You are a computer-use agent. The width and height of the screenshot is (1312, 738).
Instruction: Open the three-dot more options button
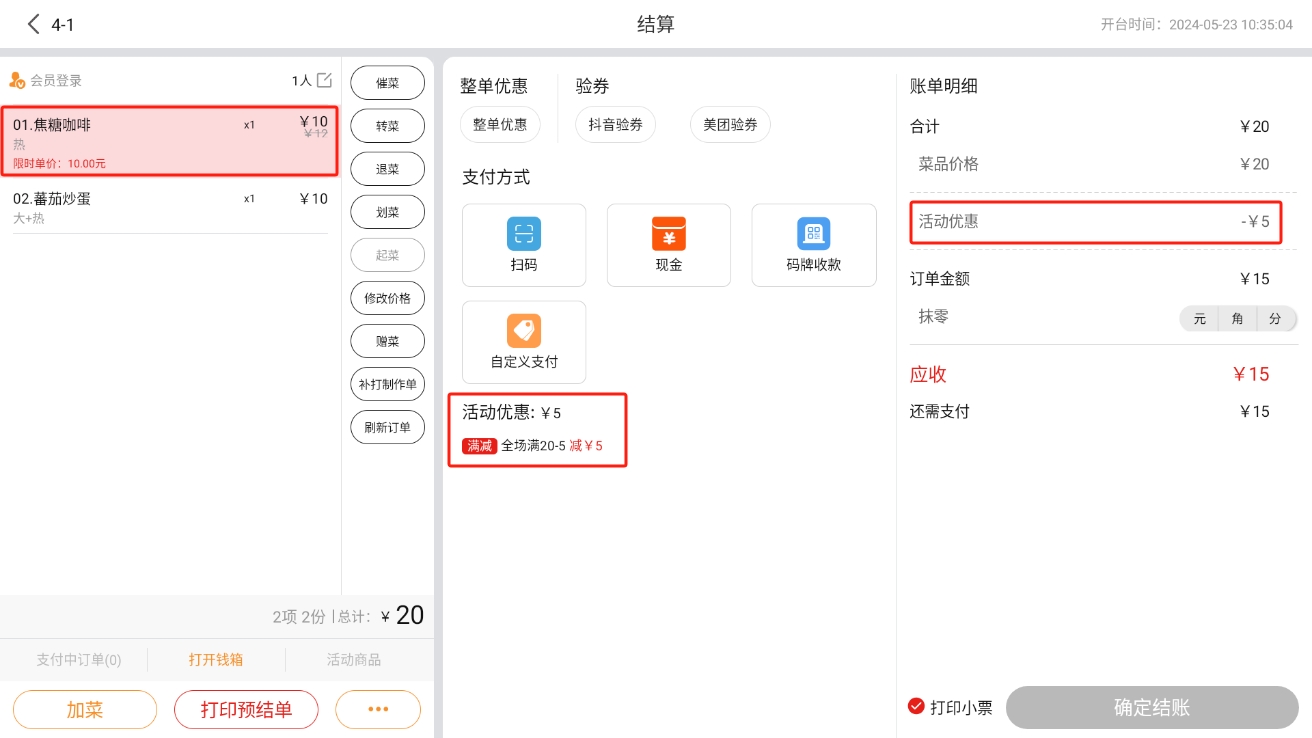(377, 709)
